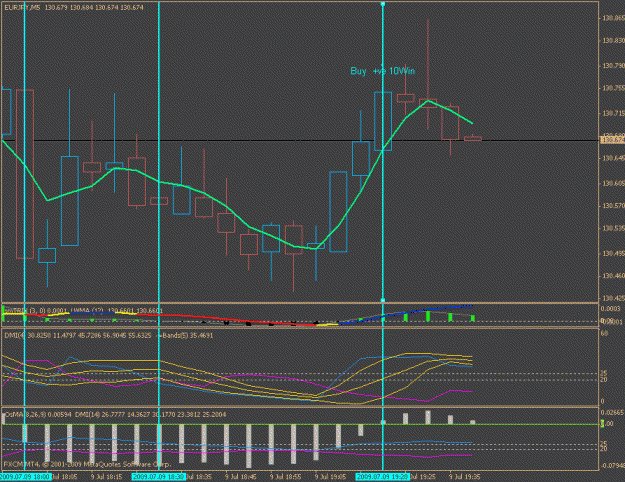Click the 60 scale value of DMI panel
This screenshot has height=482, width=625.
(x=604, y=333)
